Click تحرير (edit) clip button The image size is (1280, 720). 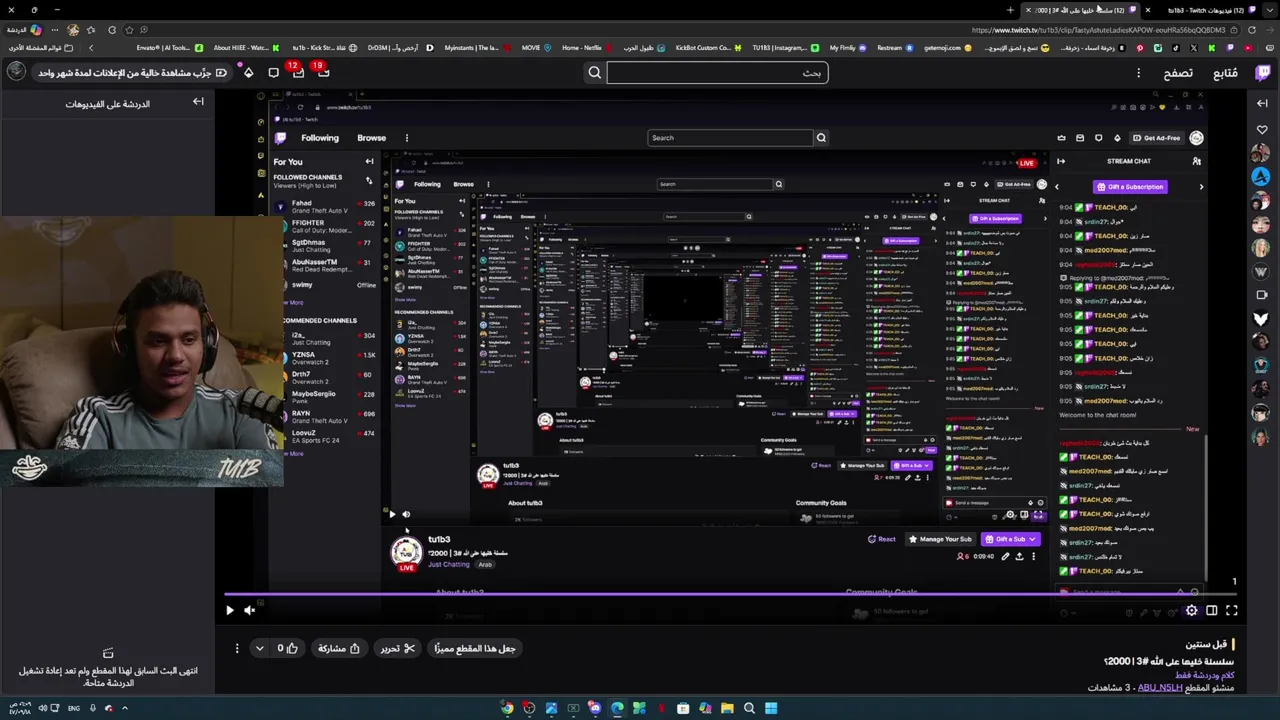[x=397, y=648]
